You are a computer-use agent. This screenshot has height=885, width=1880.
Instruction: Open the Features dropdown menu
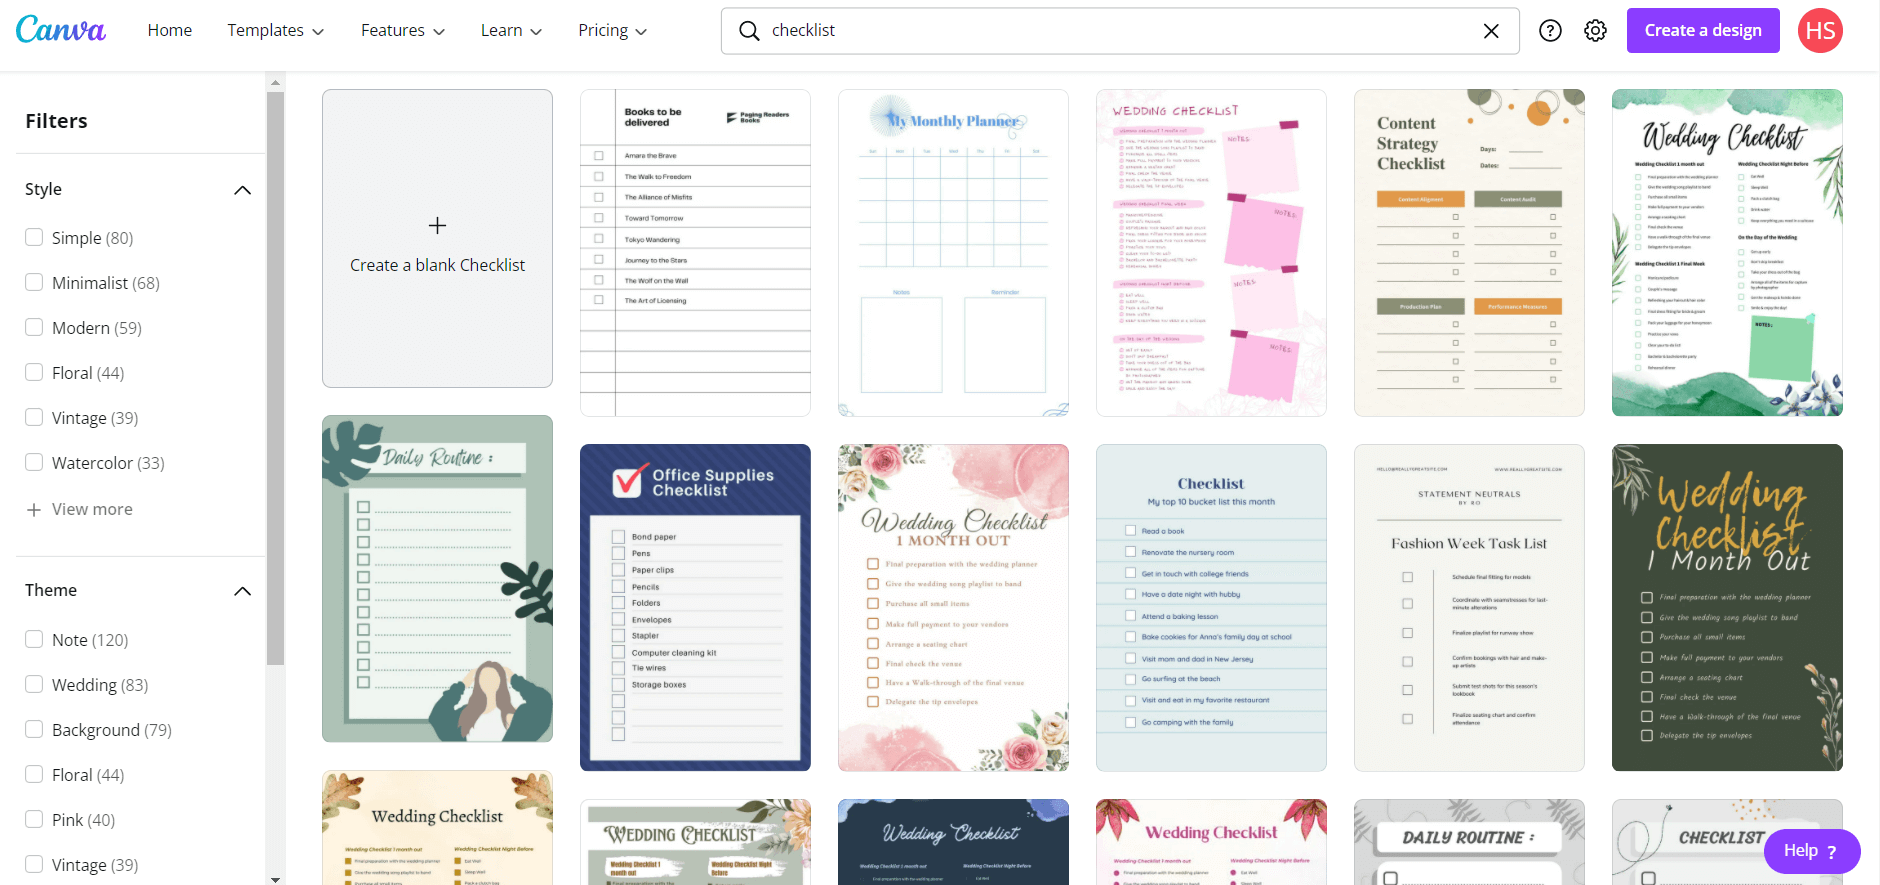pyautogui.click(x=403, y=31)
